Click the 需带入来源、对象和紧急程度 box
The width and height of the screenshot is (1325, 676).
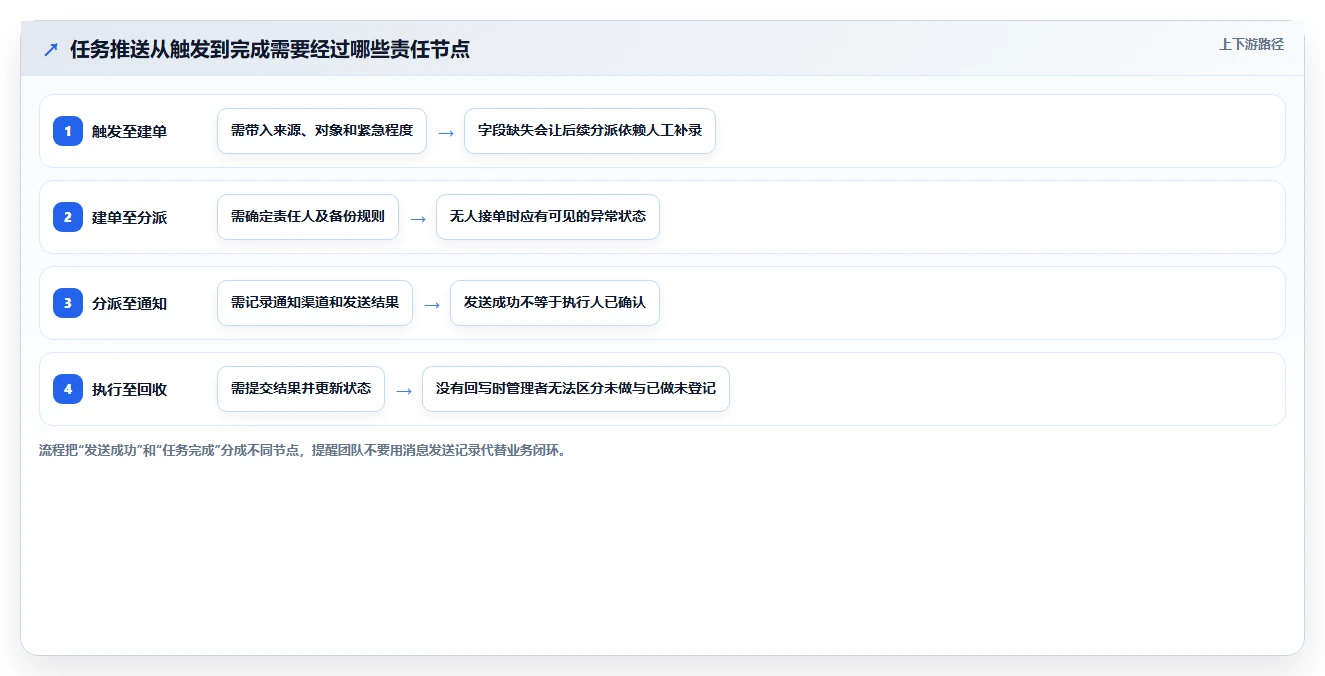[x=322, y=131]
